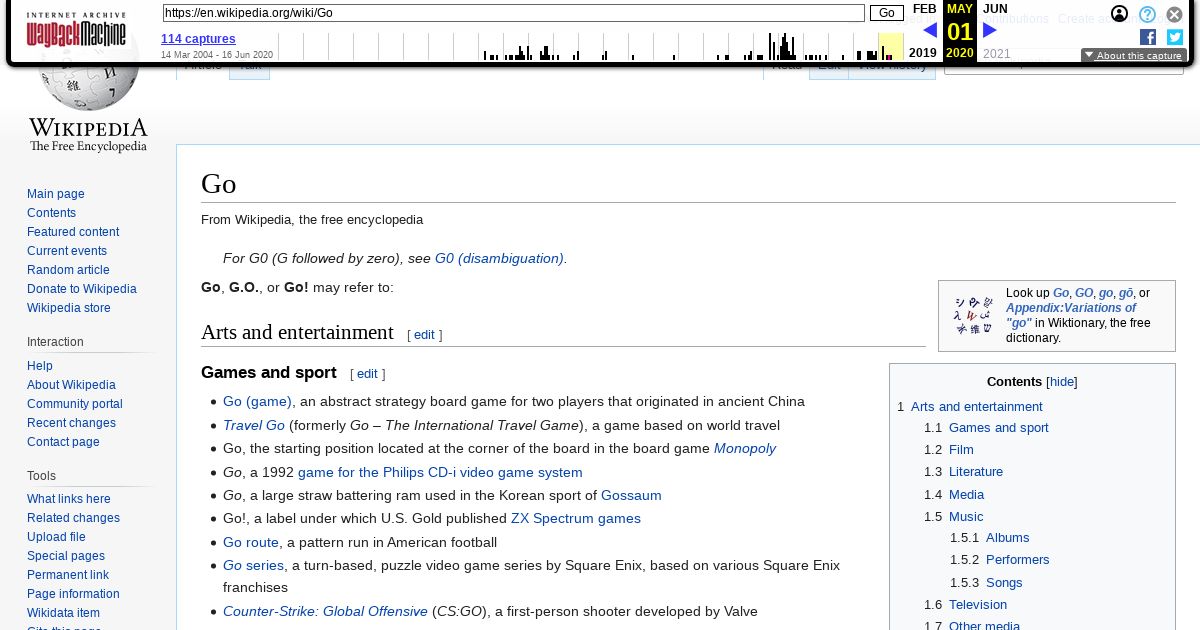This screenshot has height=630, width=1200.
Task: Edit the Arts and entertainment section
Action: 424,335
